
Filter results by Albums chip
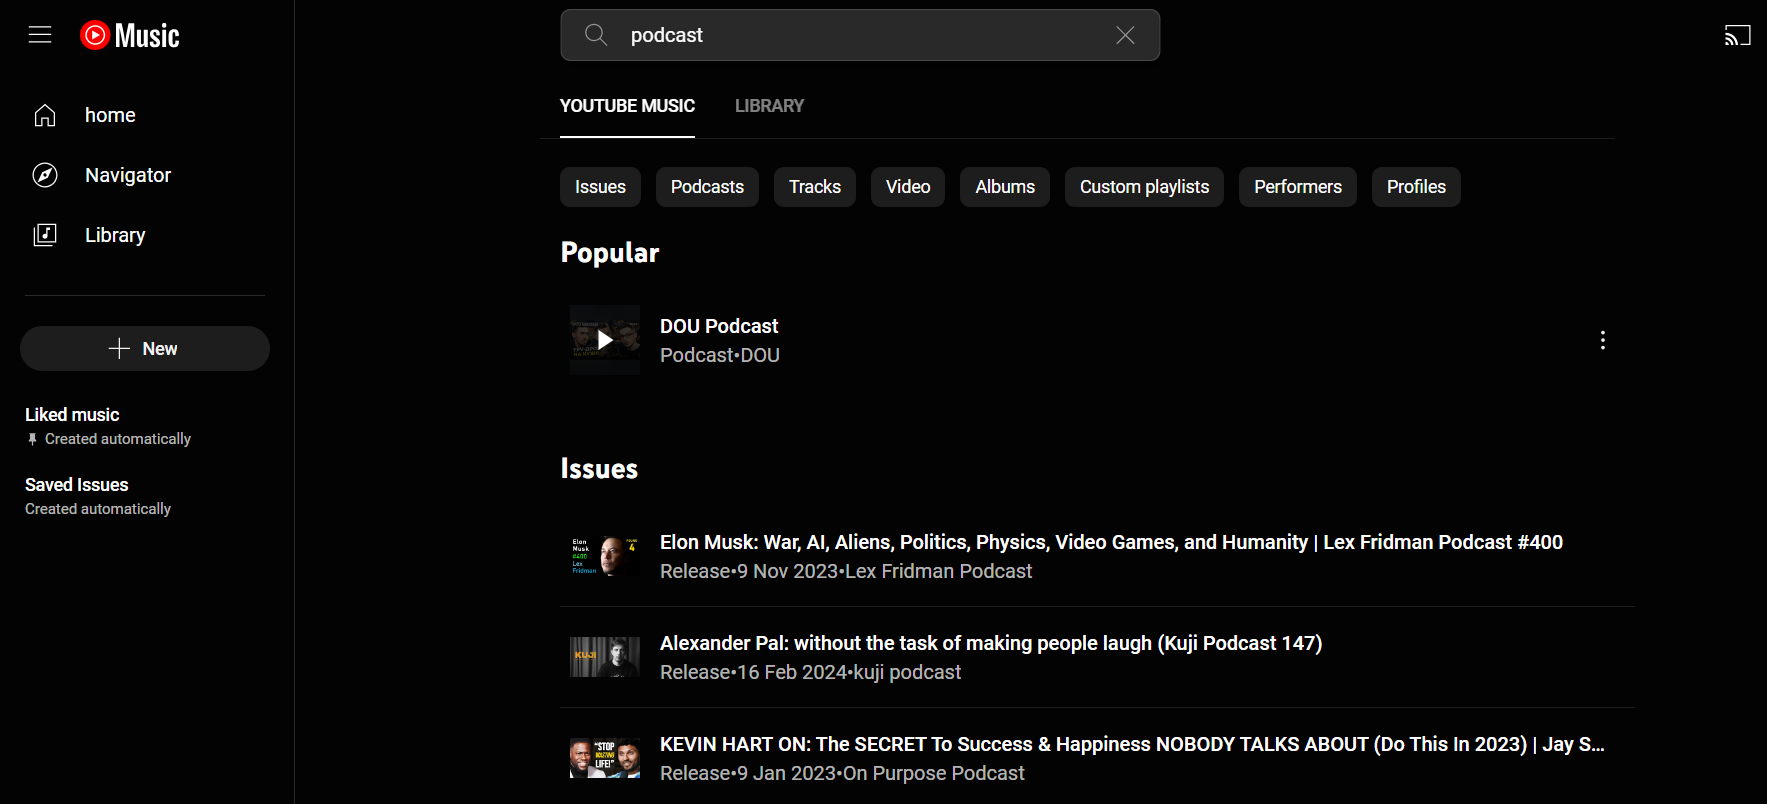click(1005, 187)
